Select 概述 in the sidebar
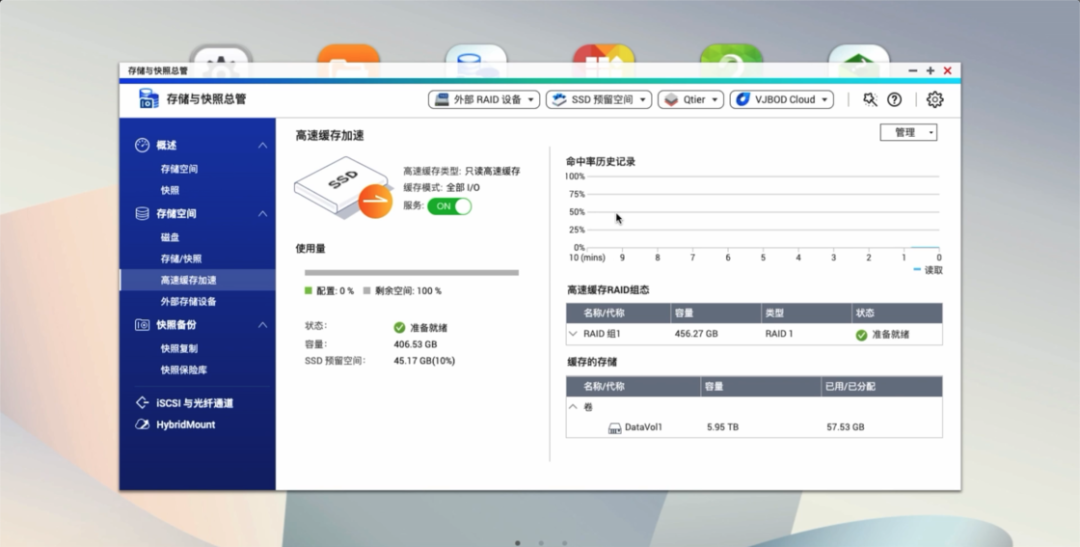This screenshot has height=547, width=1080. click(x=166, y=145)
